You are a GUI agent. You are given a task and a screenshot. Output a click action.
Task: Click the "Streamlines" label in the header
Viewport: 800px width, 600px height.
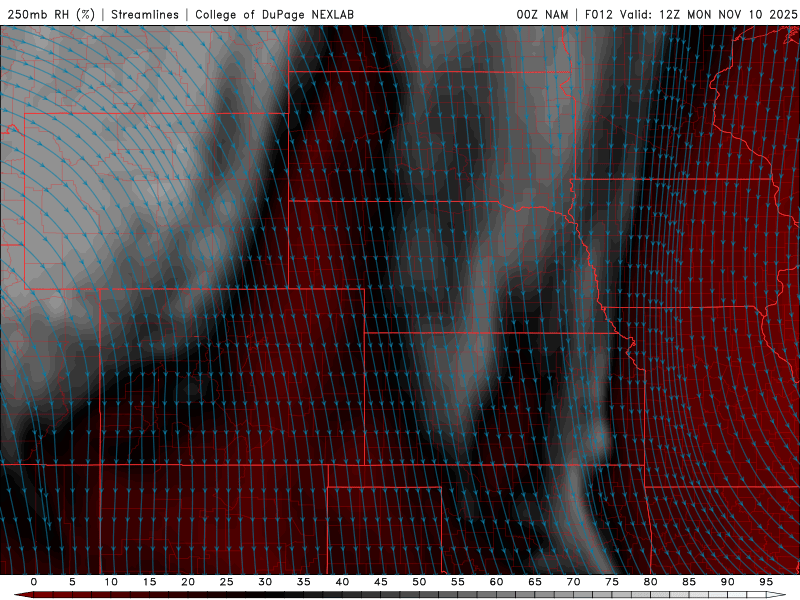pos(145,14)
